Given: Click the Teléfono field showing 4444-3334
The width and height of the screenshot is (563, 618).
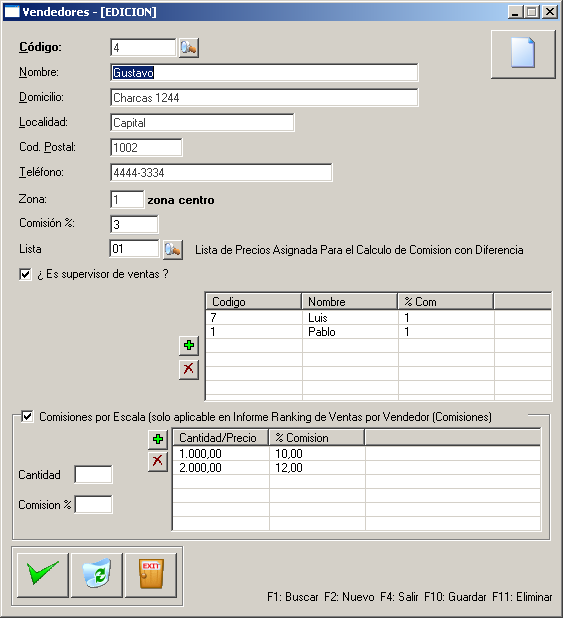Looking at the screenshot, I should tap(221, 173).
